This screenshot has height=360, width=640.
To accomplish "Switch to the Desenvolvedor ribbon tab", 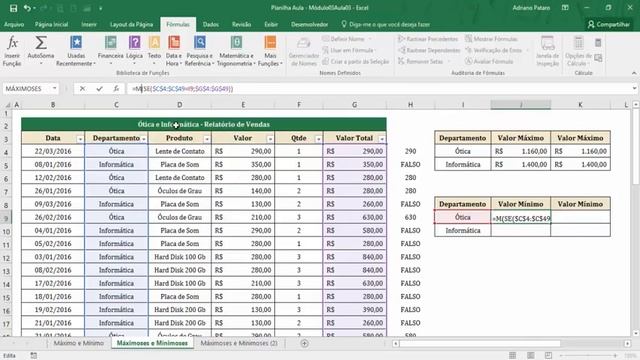I will pos(309,24).
